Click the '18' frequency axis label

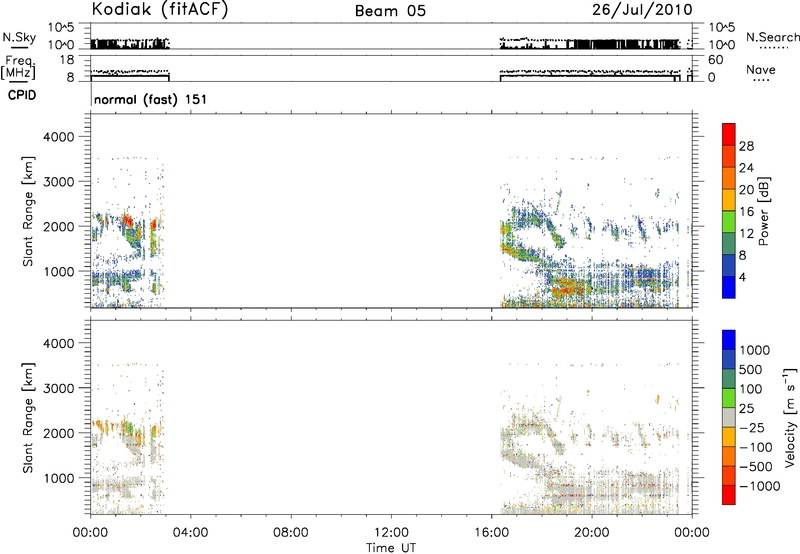67,60
